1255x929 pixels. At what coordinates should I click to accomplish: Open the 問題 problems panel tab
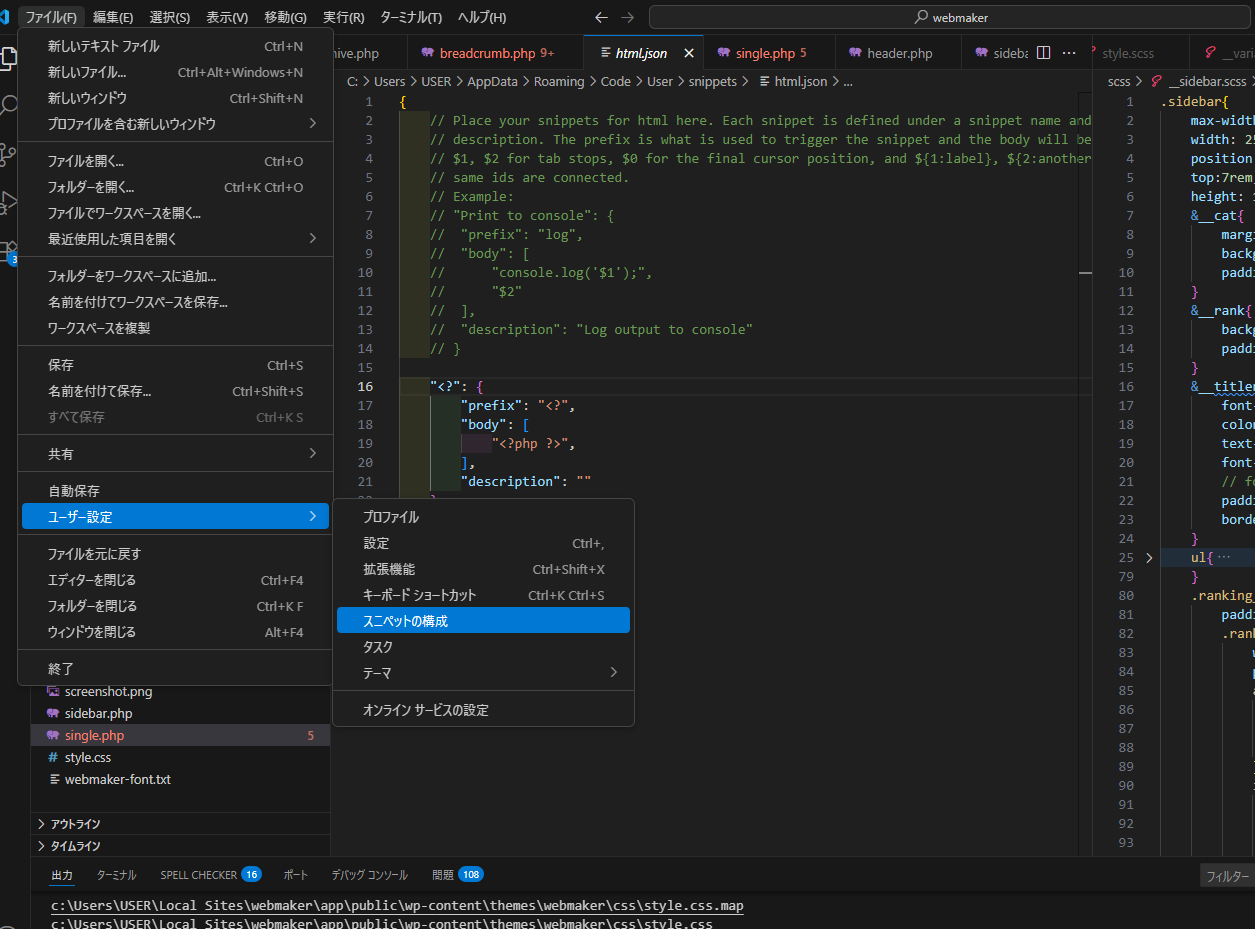(x=442, y=875)
